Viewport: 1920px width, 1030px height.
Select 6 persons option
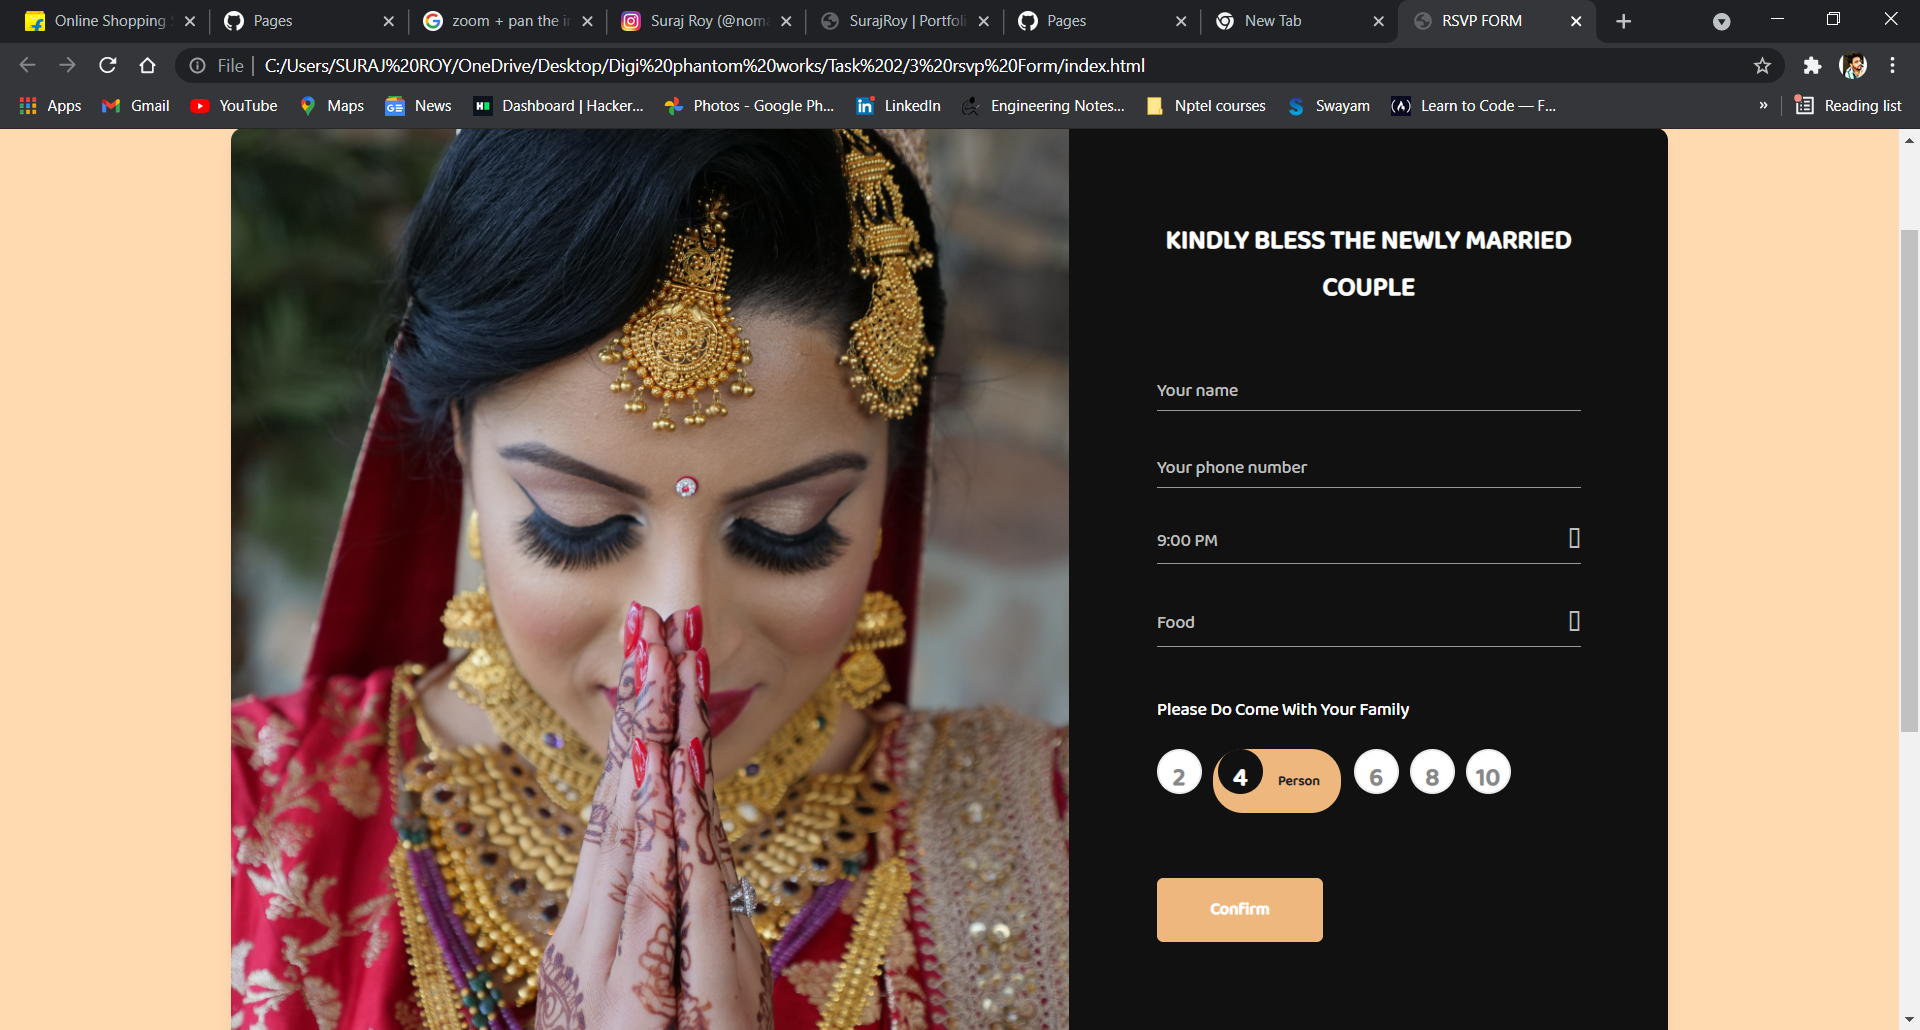pos(1376,773)
